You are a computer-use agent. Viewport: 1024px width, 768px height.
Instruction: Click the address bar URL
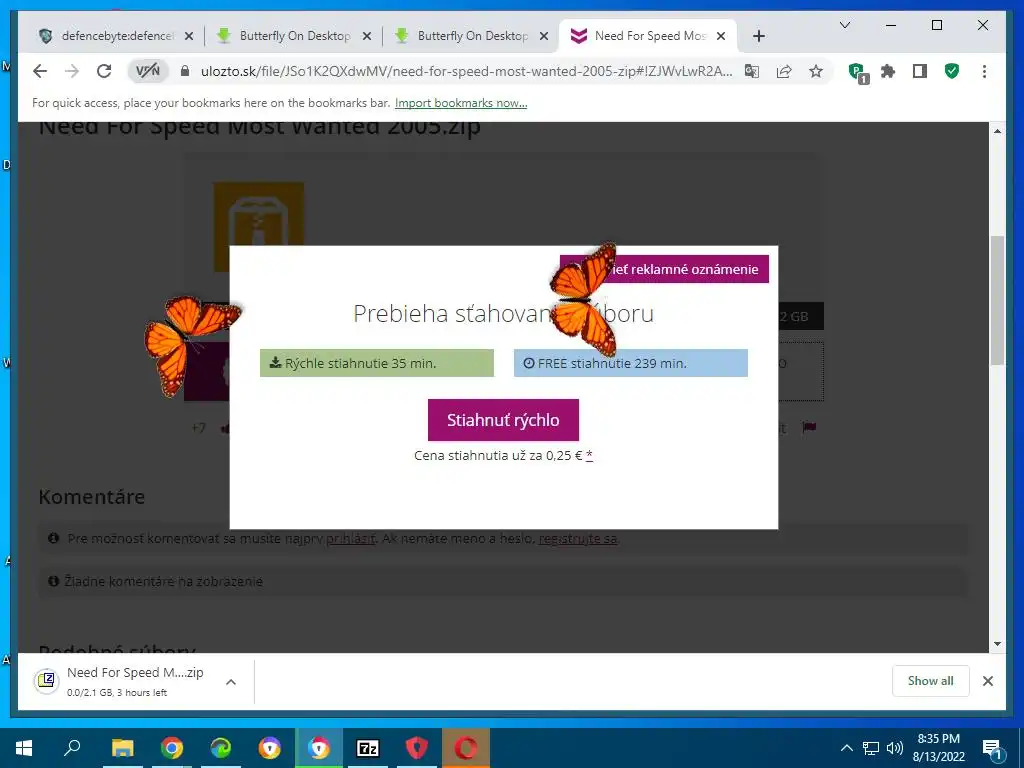pyautogui.click(x=466, y=71)
